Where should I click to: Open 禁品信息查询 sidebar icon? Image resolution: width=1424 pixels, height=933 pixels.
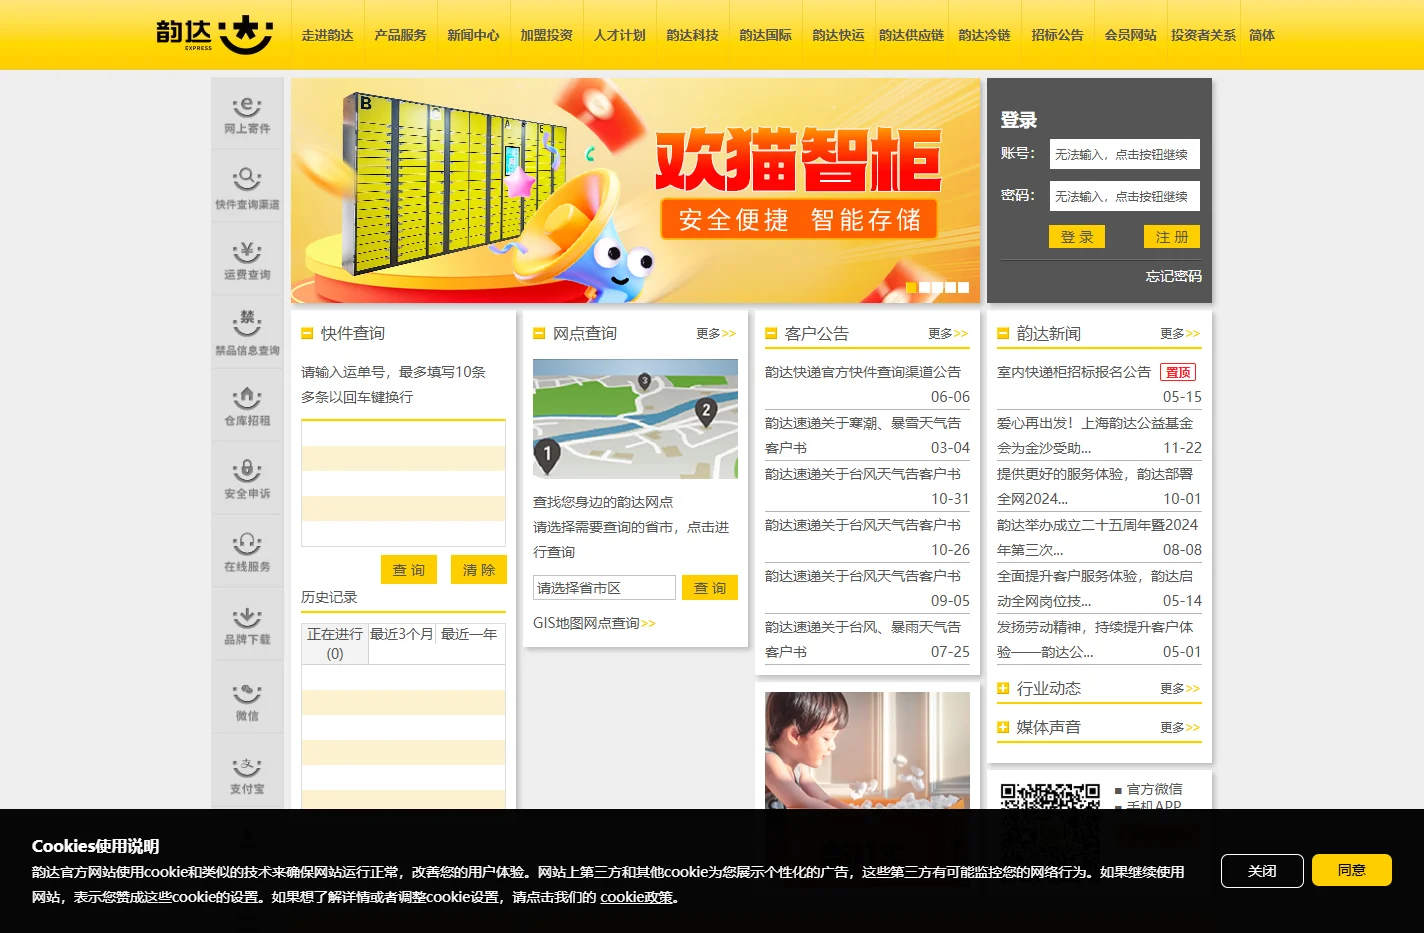coord(247,332)
